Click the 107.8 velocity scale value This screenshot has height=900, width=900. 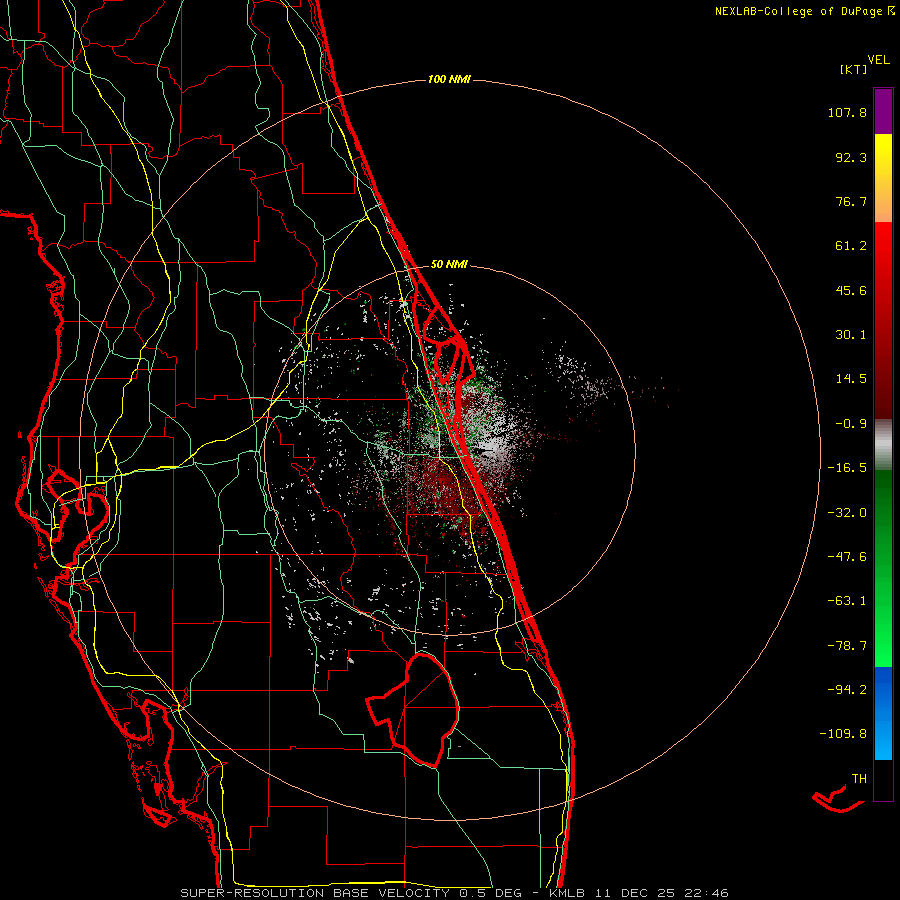pyautogui.click(x=847, y=112)
